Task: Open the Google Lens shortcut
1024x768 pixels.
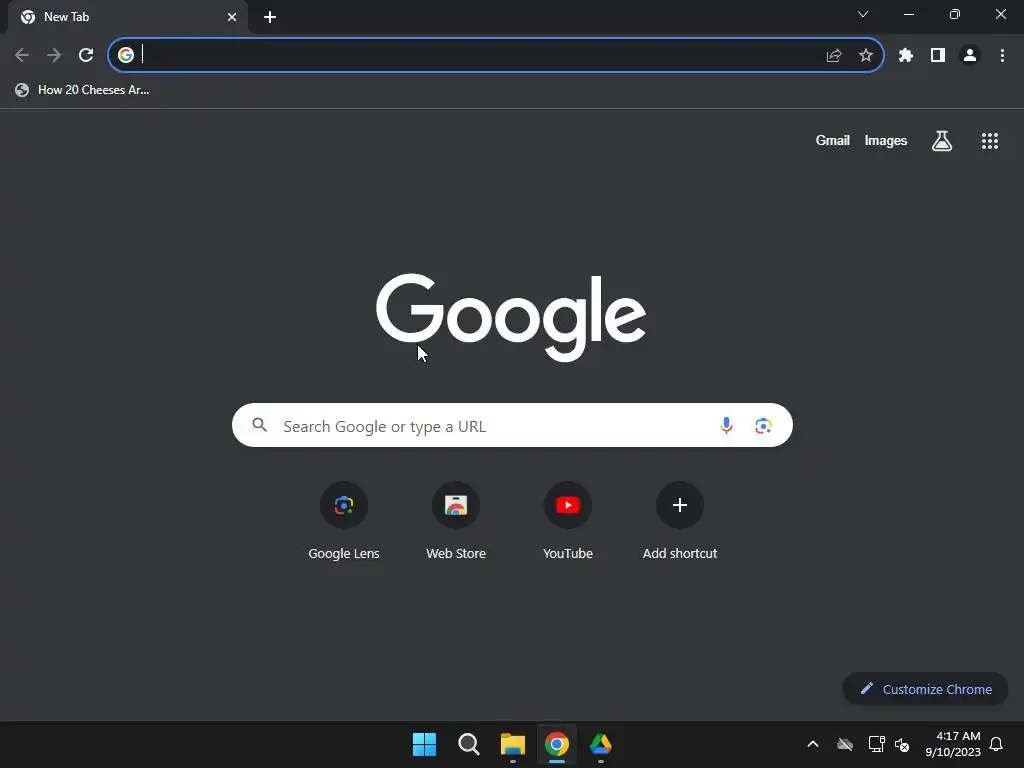Action: coord(344,521)
